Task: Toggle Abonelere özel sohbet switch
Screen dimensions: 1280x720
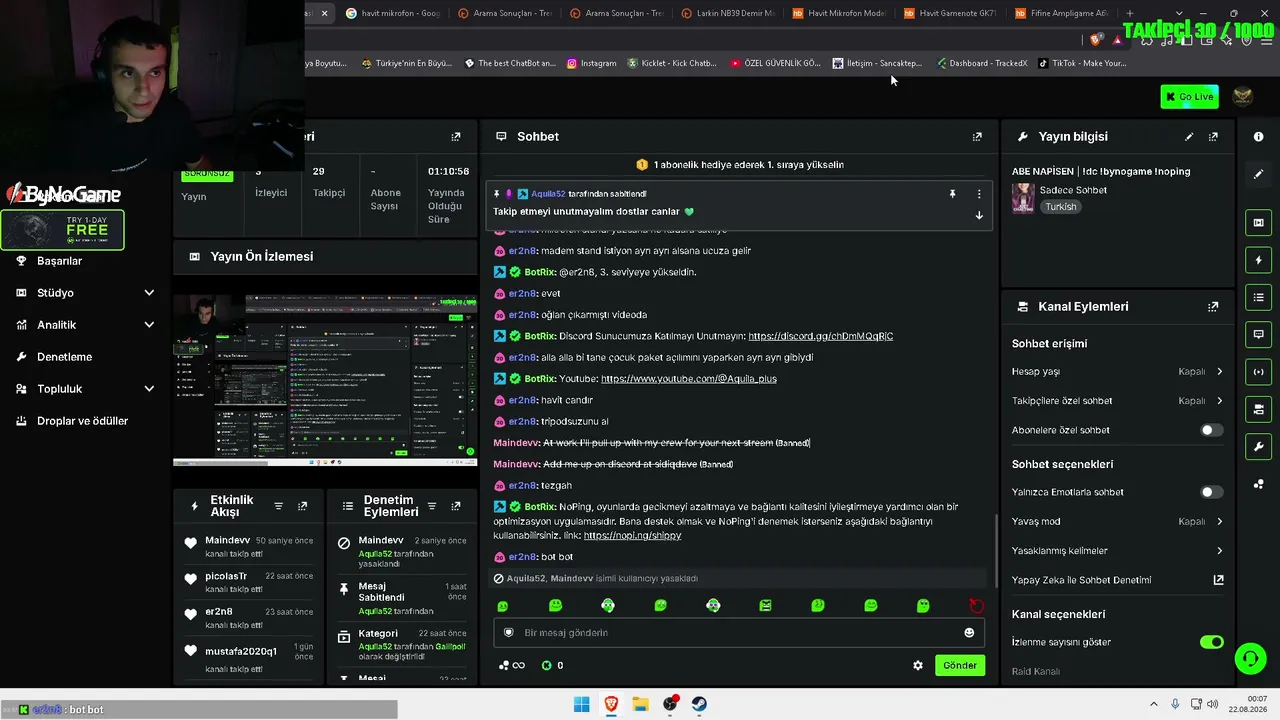Action: coord(1211,431)
